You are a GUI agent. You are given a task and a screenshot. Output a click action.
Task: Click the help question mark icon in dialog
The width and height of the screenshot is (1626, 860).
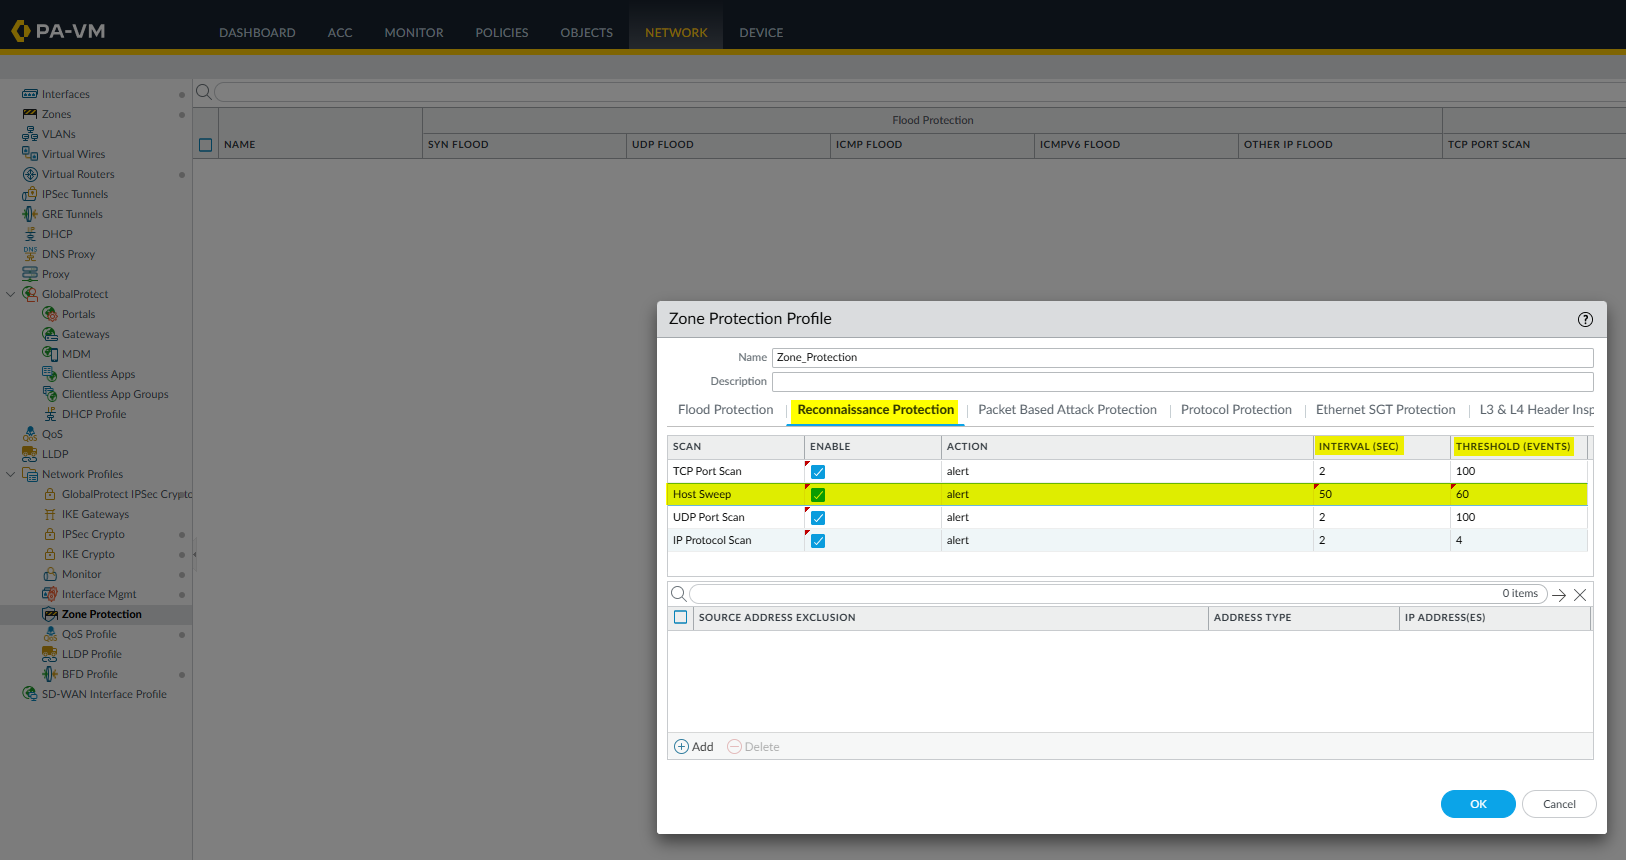1585,320
